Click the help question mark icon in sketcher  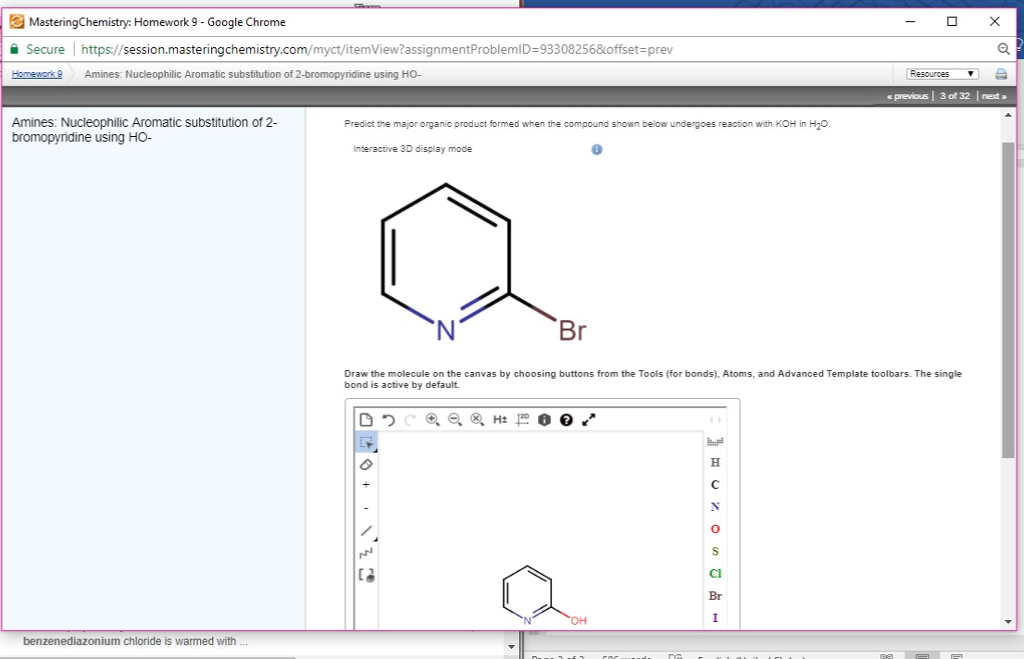(x=566, y=420)
